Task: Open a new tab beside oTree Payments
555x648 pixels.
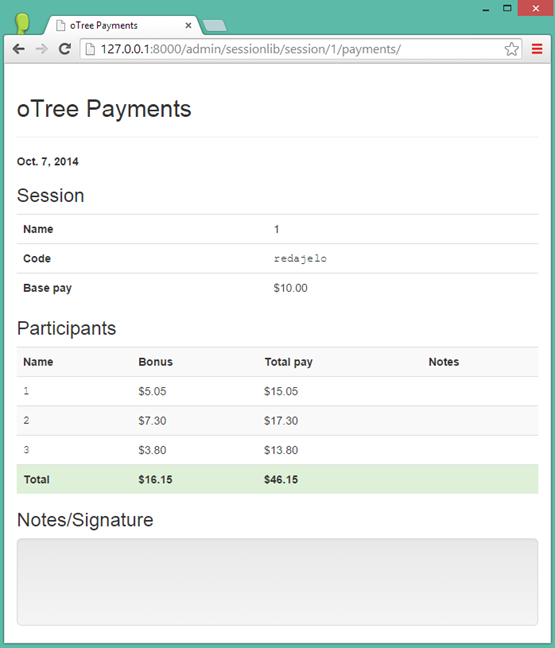Action: (214, 26)
